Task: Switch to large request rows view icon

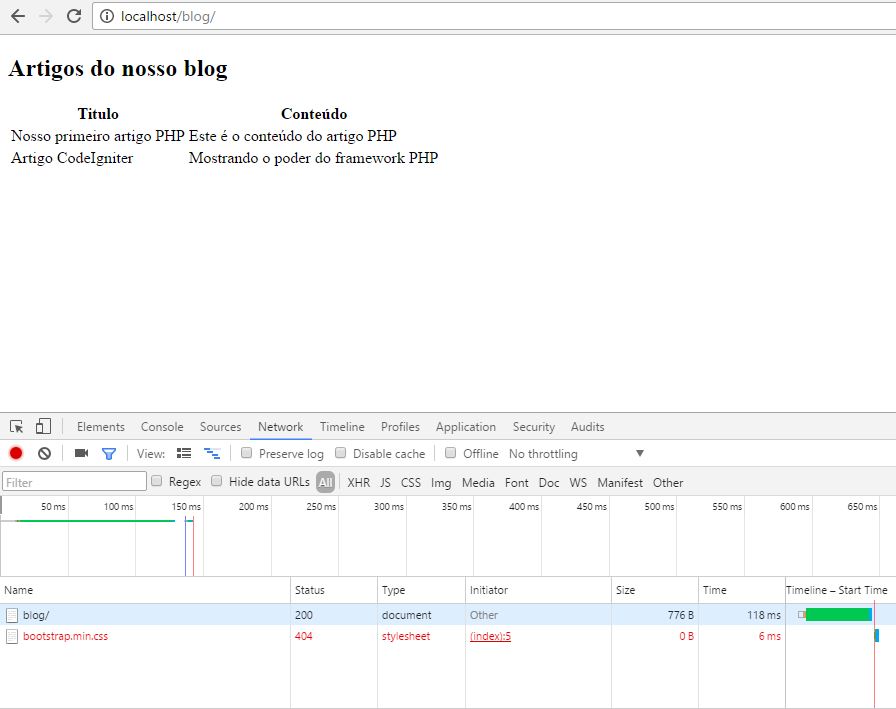Action: pyautogui.click(x=184, y=452)
